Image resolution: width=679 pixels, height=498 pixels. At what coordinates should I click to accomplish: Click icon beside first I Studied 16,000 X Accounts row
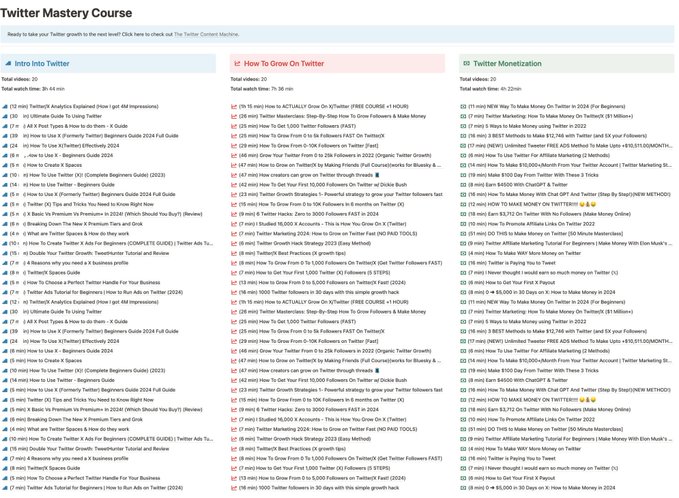(234, 224)
